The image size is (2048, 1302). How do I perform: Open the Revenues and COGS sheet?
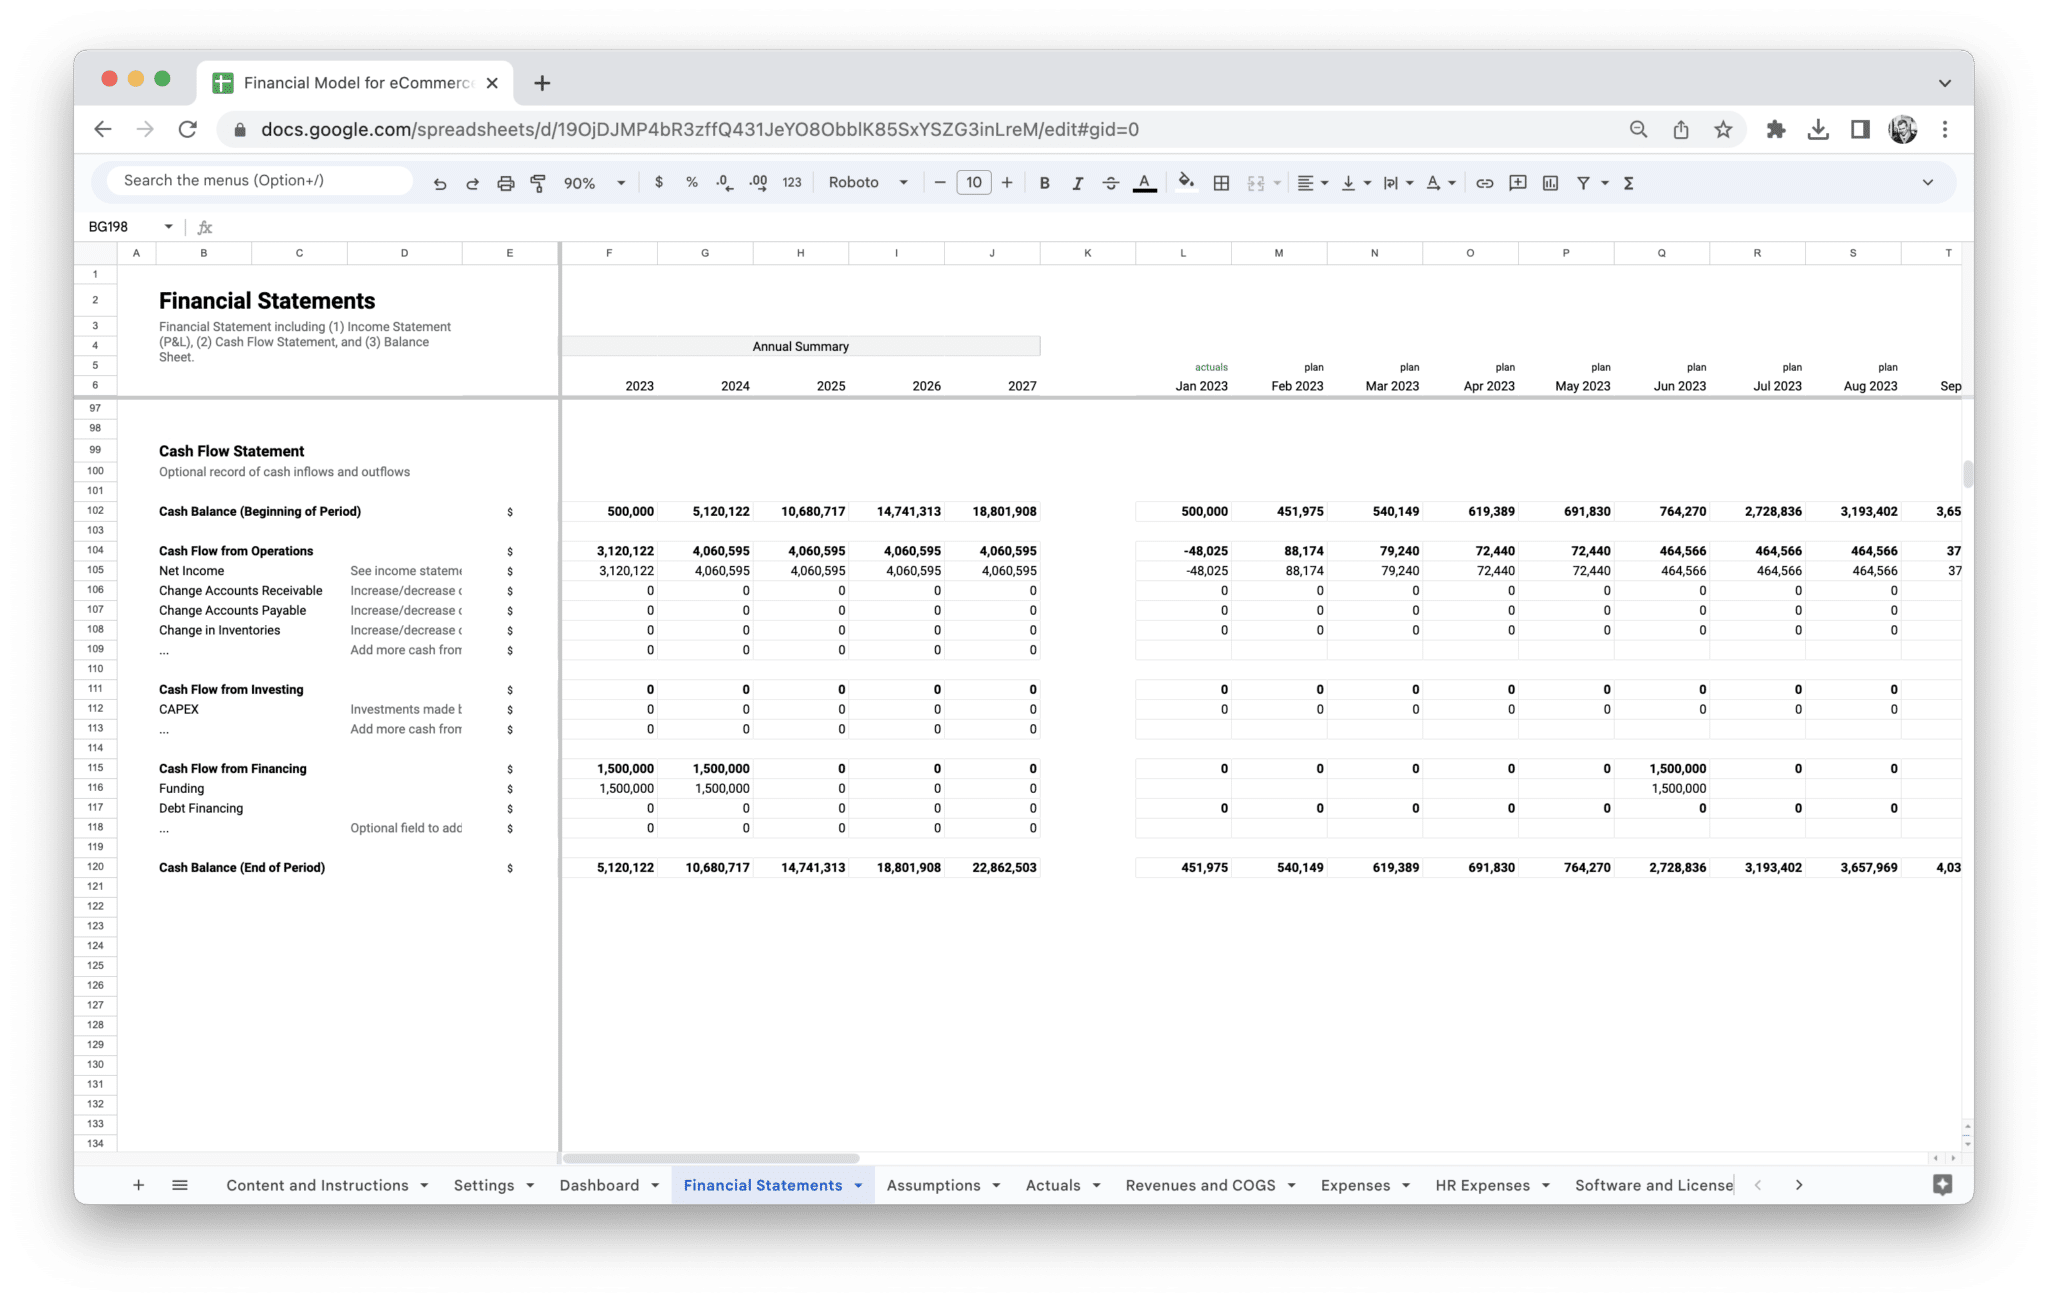pyautogui.click(x=1200, y=1185)
